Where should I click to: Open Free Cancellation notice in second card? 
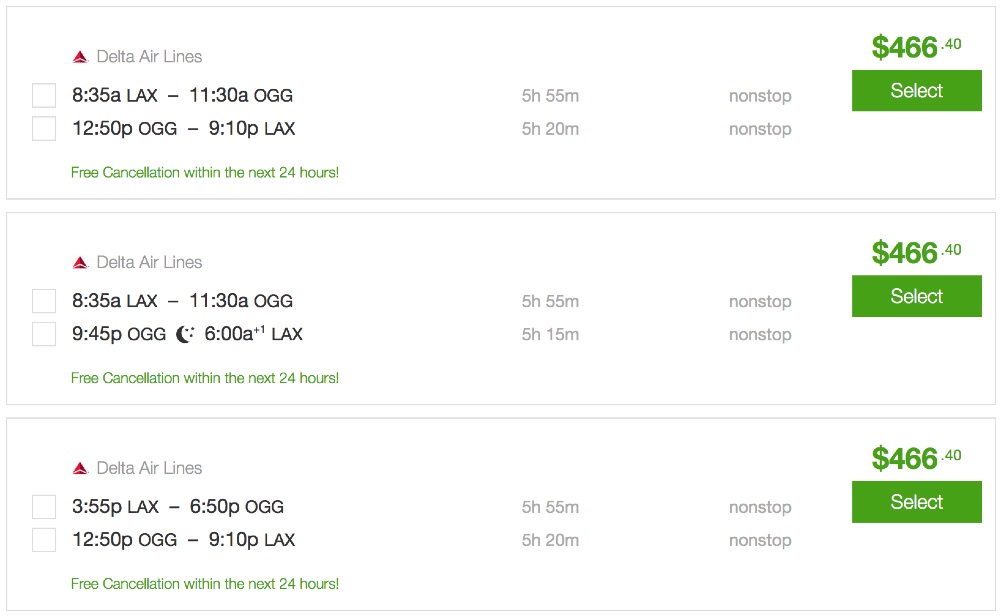tap(205, 378)
